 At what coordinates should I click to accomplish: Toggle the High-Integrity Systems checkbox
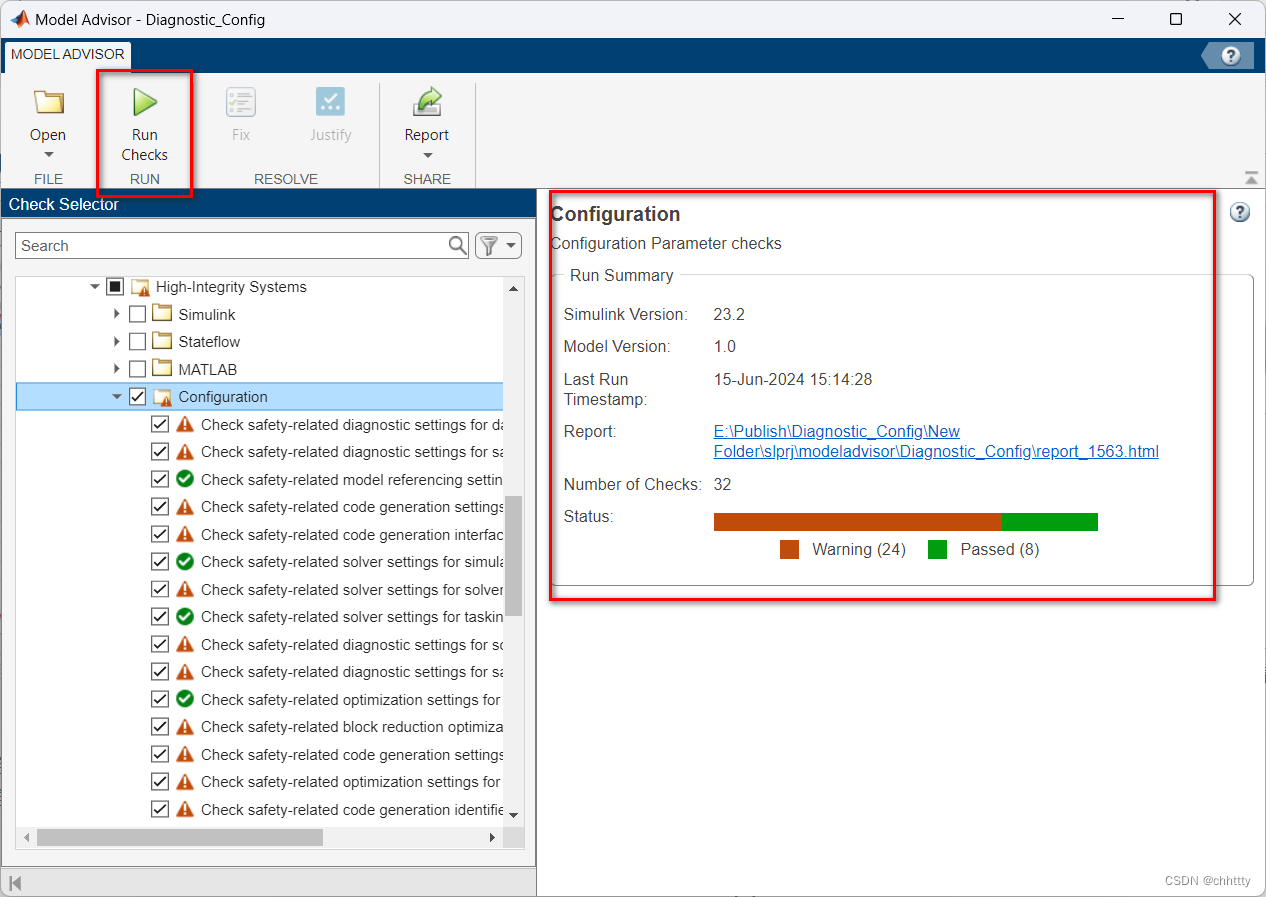pyautogui.click(x=115, y=287)
